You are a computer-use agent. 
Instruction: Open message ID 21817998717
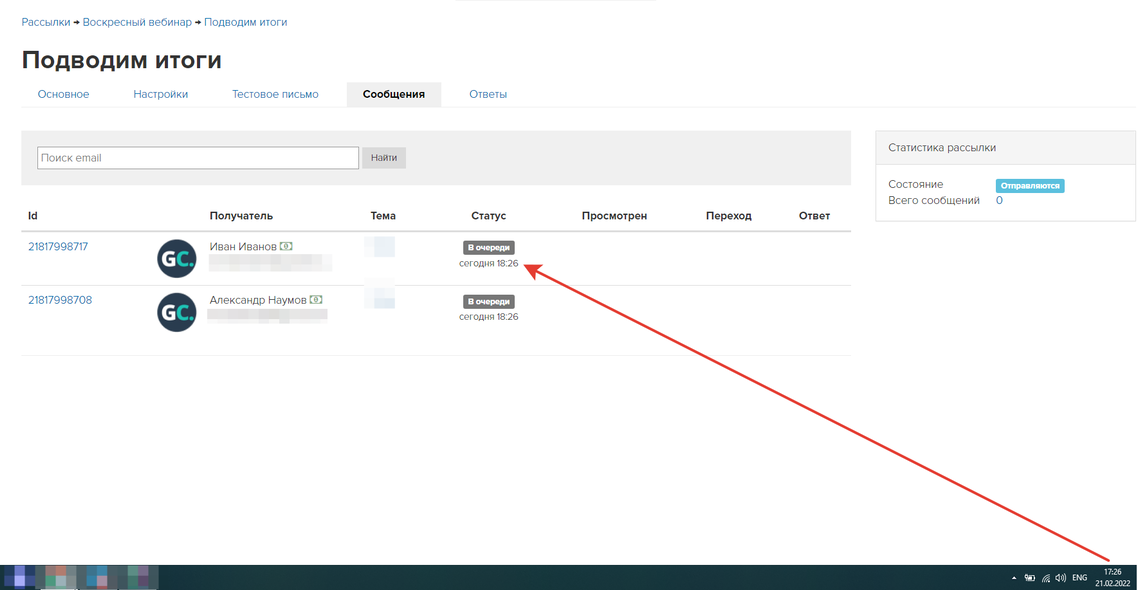point(58,246)
